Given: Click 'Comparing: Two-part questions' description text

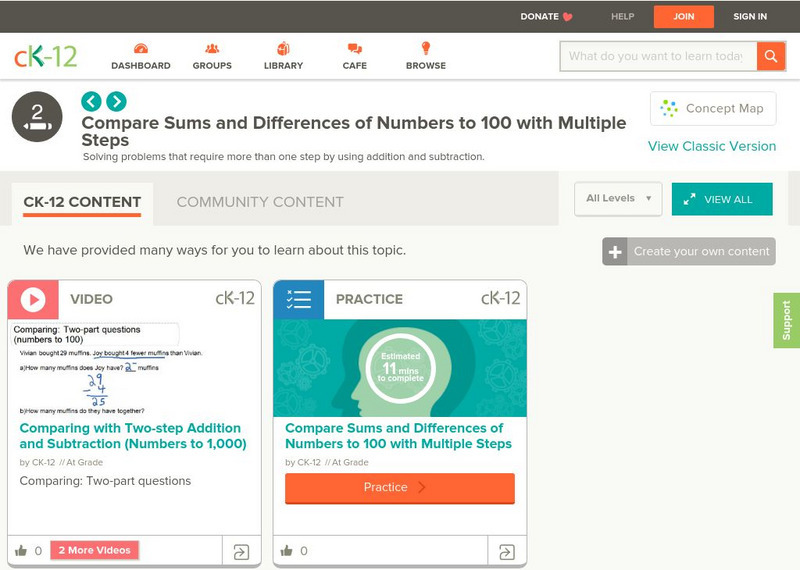Looking at the screenshot, I should click(105, 481).
